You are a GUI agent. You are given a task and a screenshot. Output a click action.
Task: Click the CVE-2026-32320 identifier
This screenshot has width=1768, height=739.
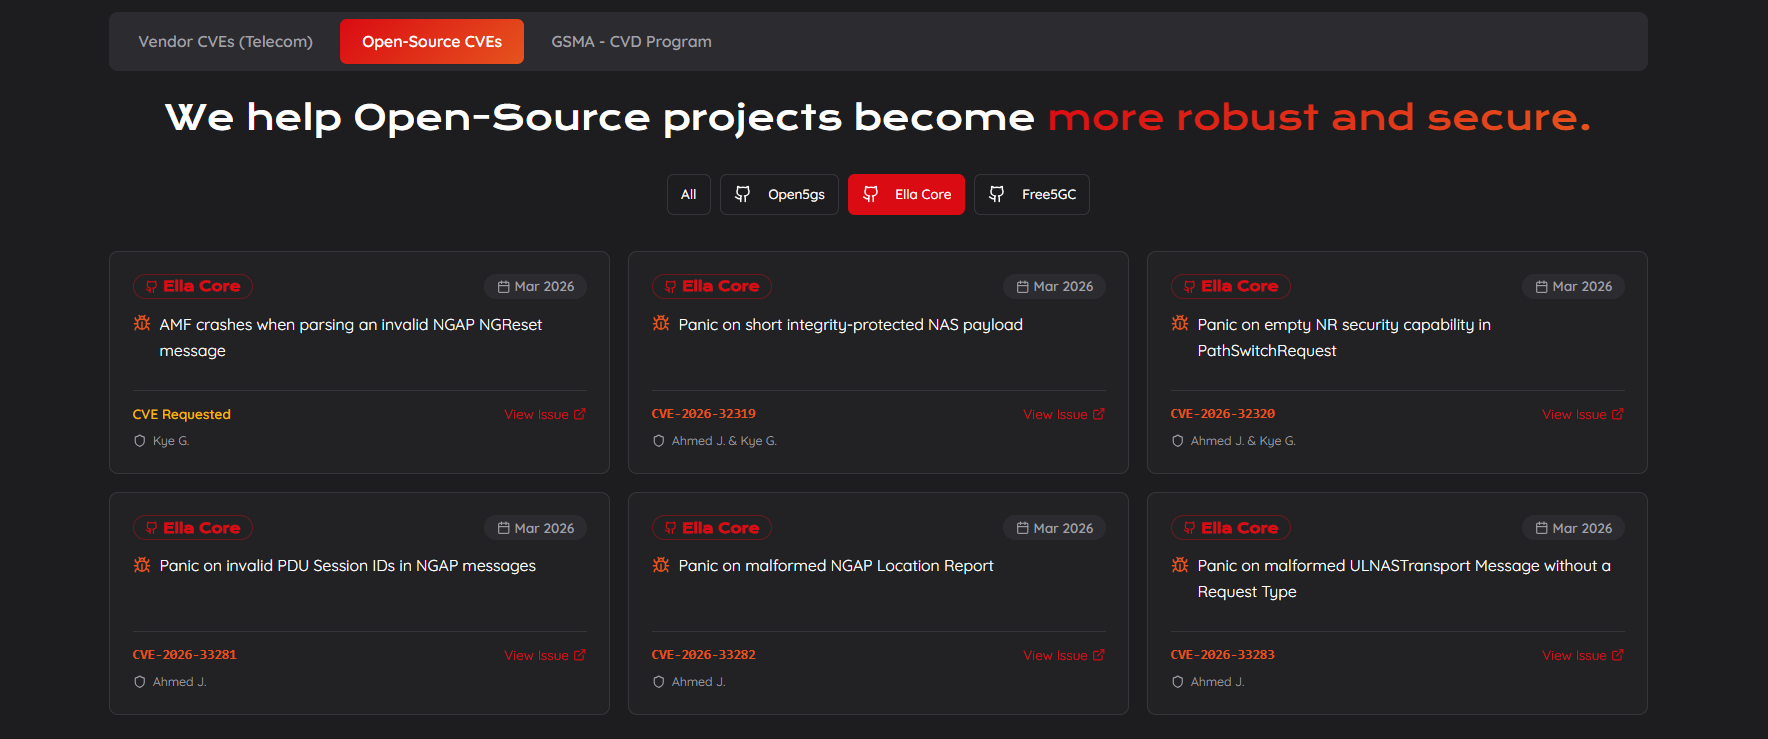pos(1223,414)
